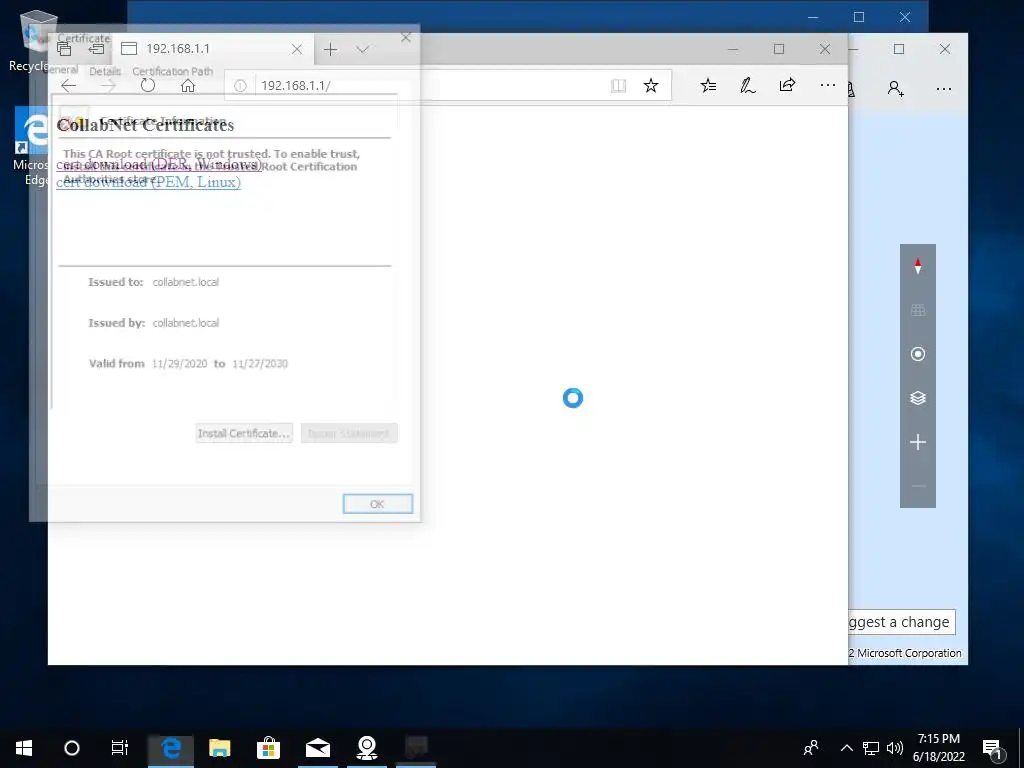The image size is (1024, 768).
Task: Open cert download (PEM, Linux) link
Action: tap(148, 182)
